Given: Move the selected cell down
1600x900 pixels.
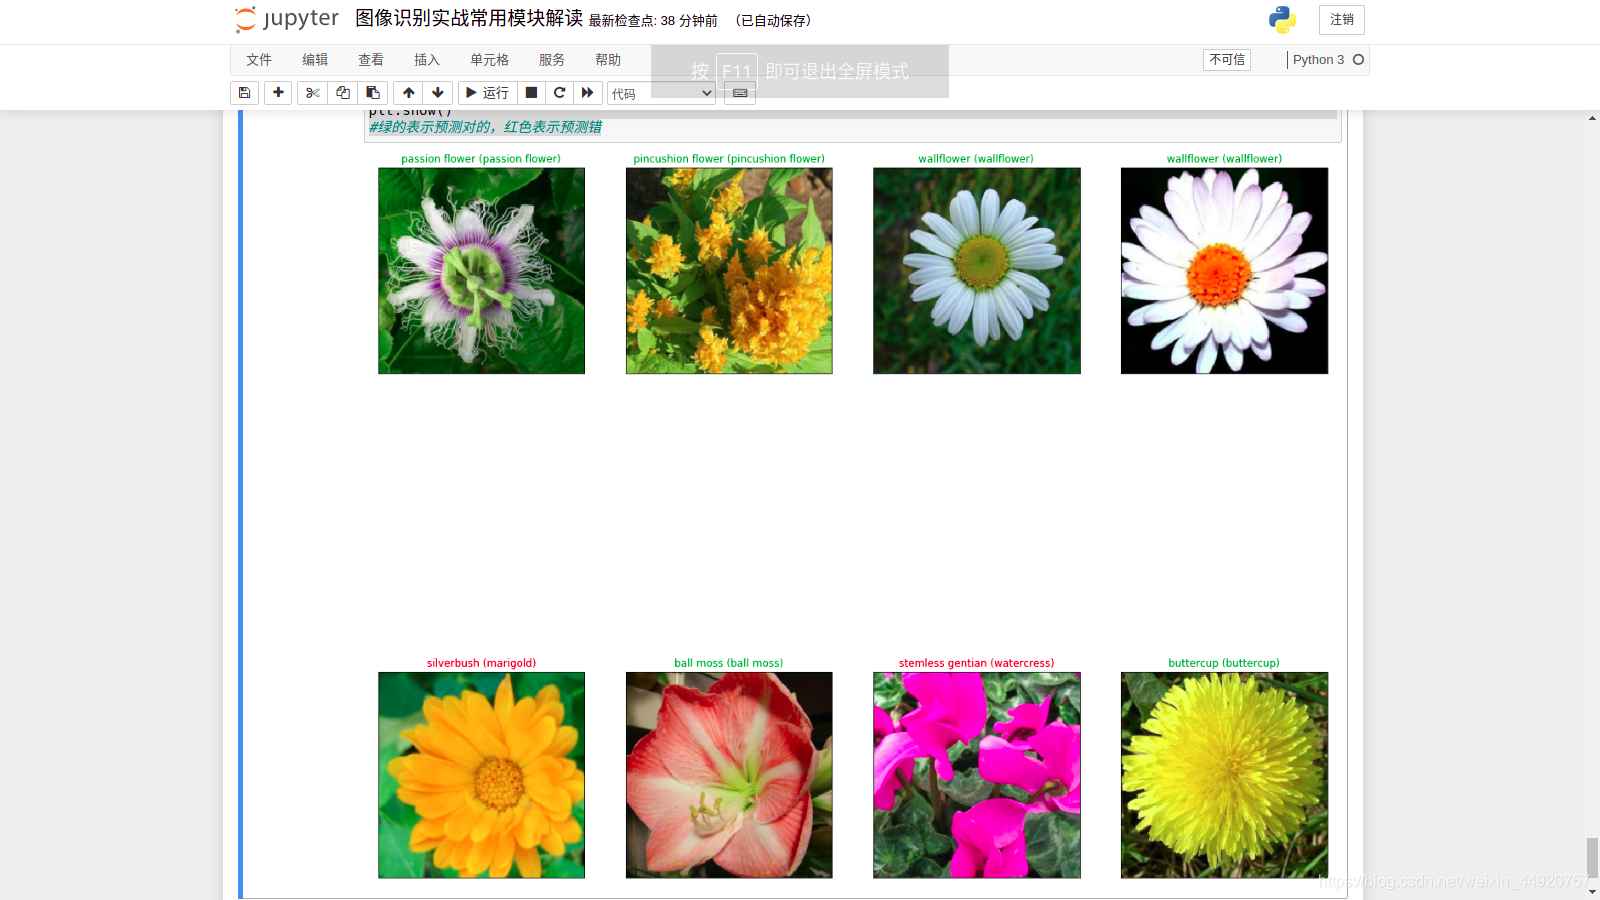Looking at the screenshot, I should click(x=438, y=92).
